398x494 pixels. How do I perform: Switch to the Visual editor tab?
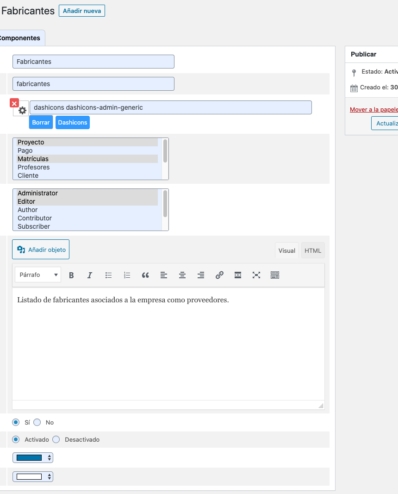(287, 251)
